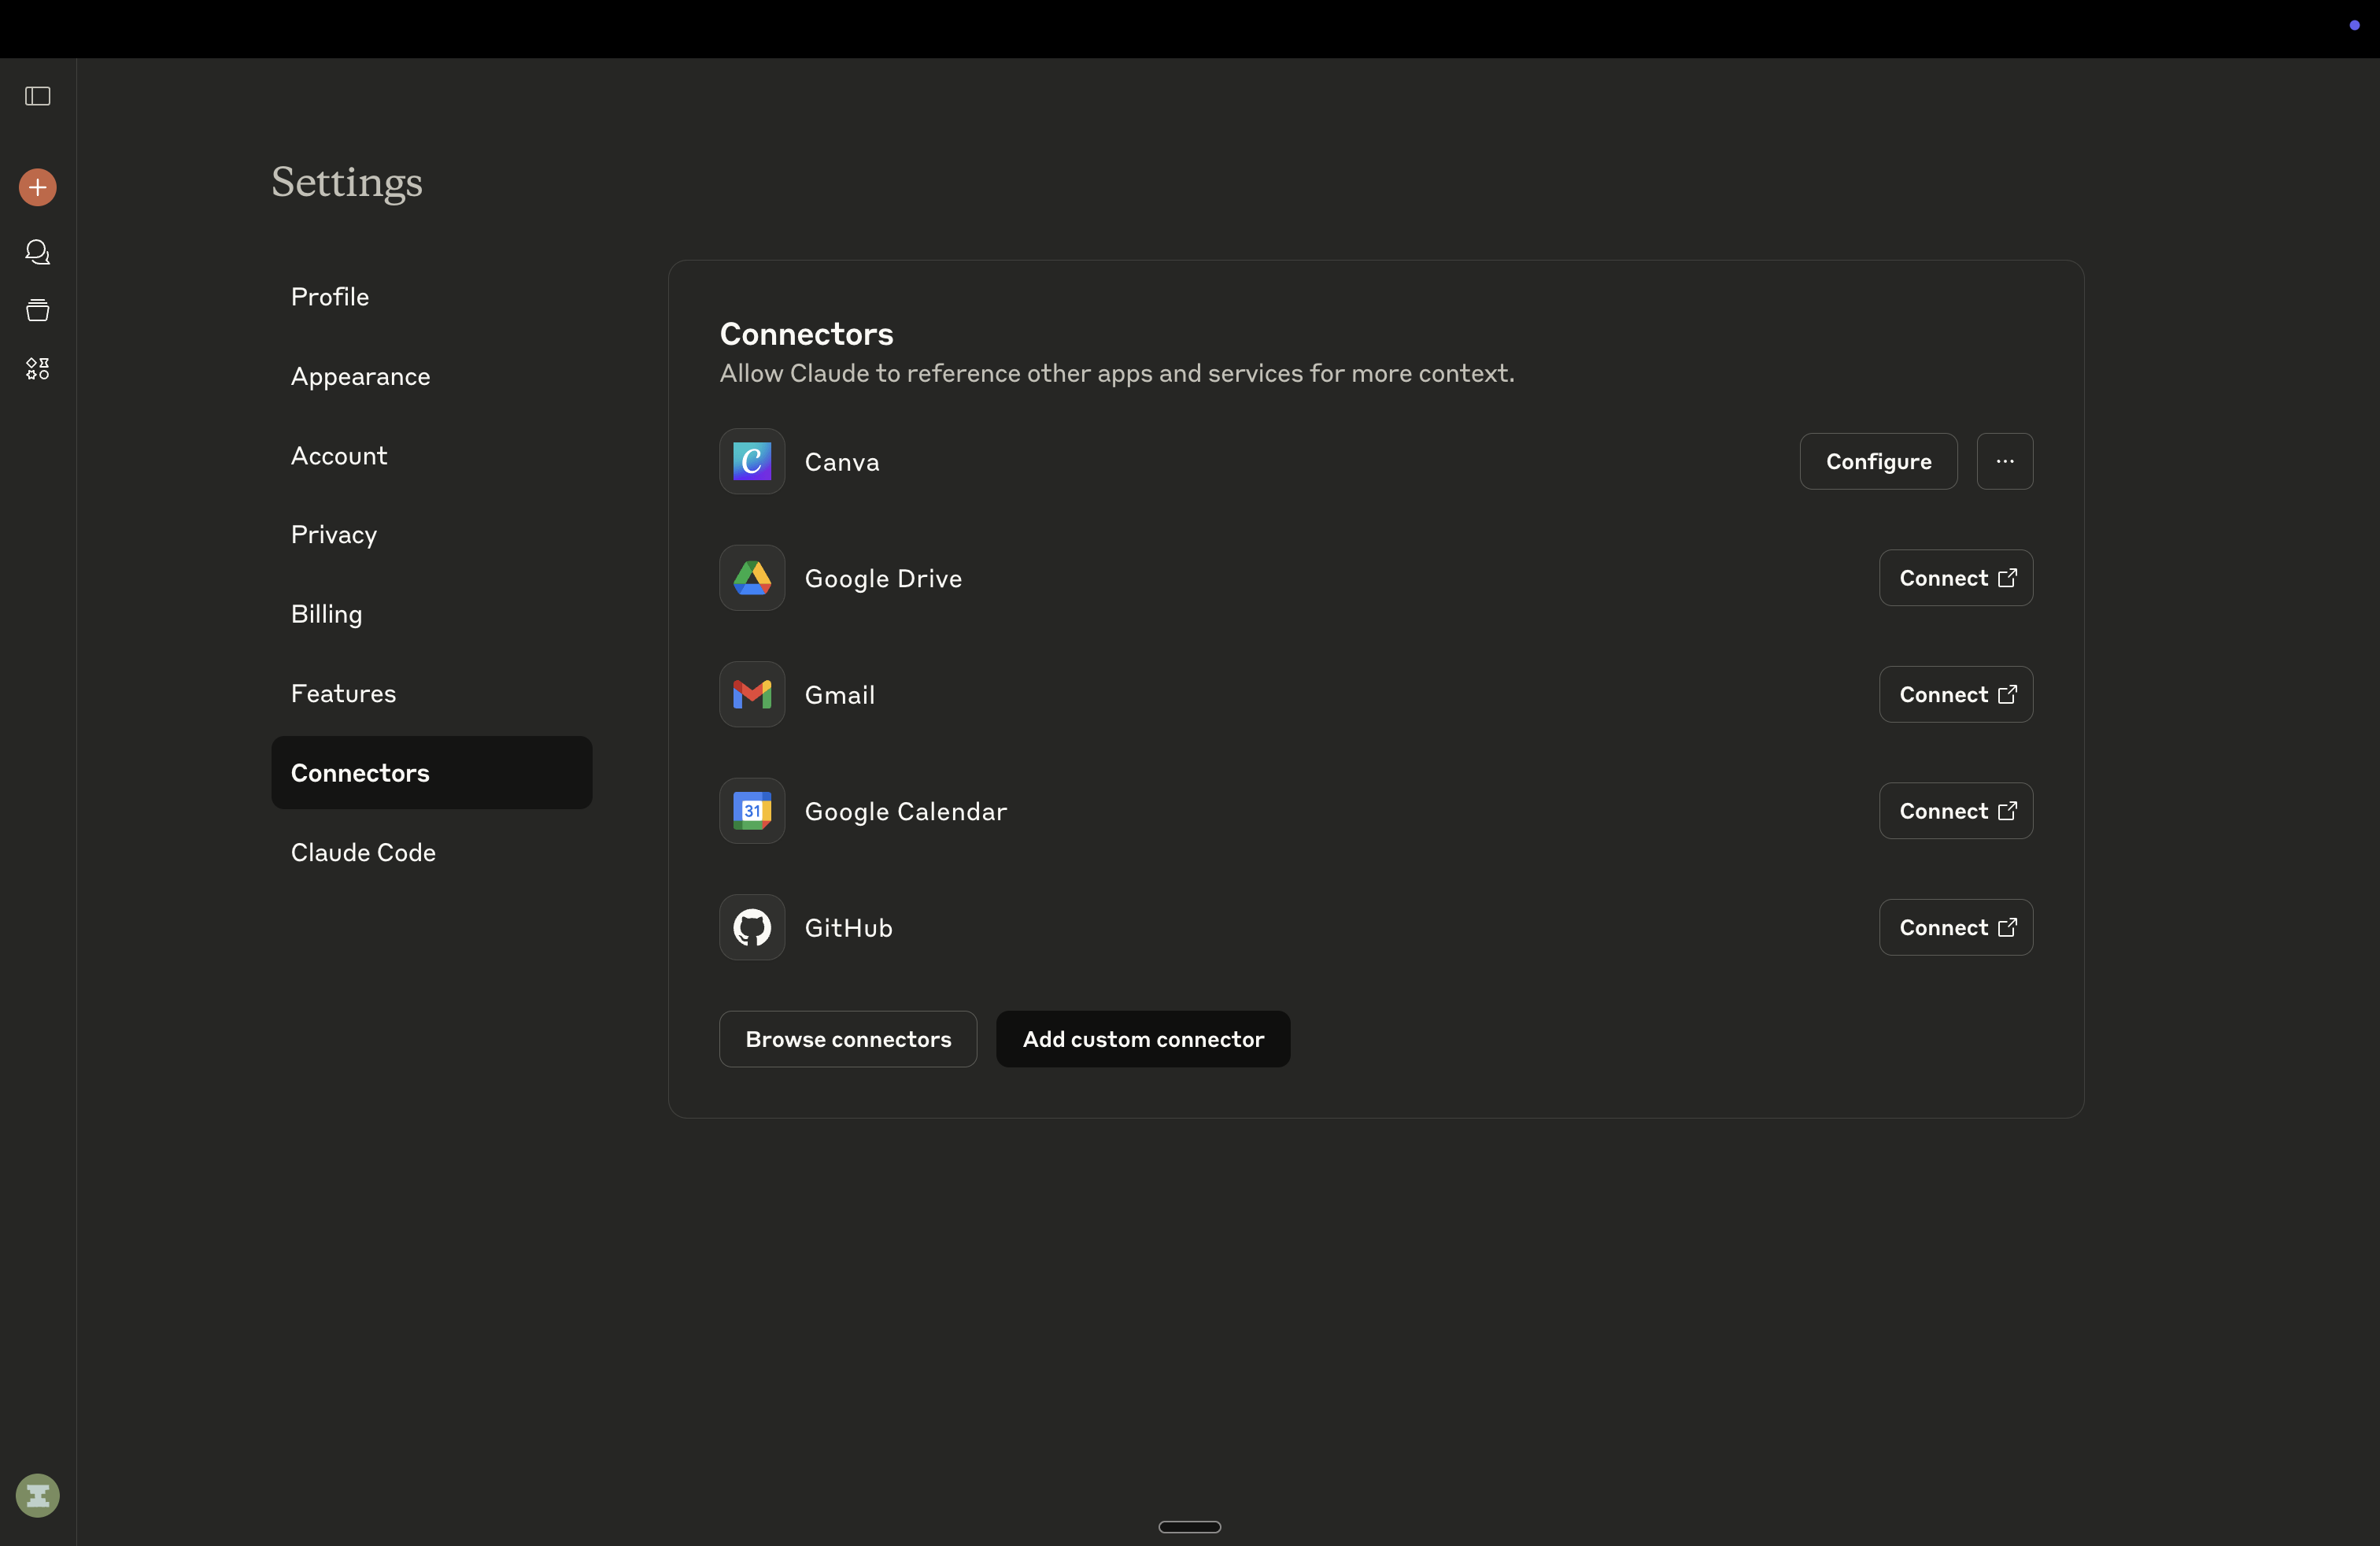Image resolution: width=2380 pixels, height=1546 pixels.
Task: Open the Features settings section
Action: (x=431, y=694)
